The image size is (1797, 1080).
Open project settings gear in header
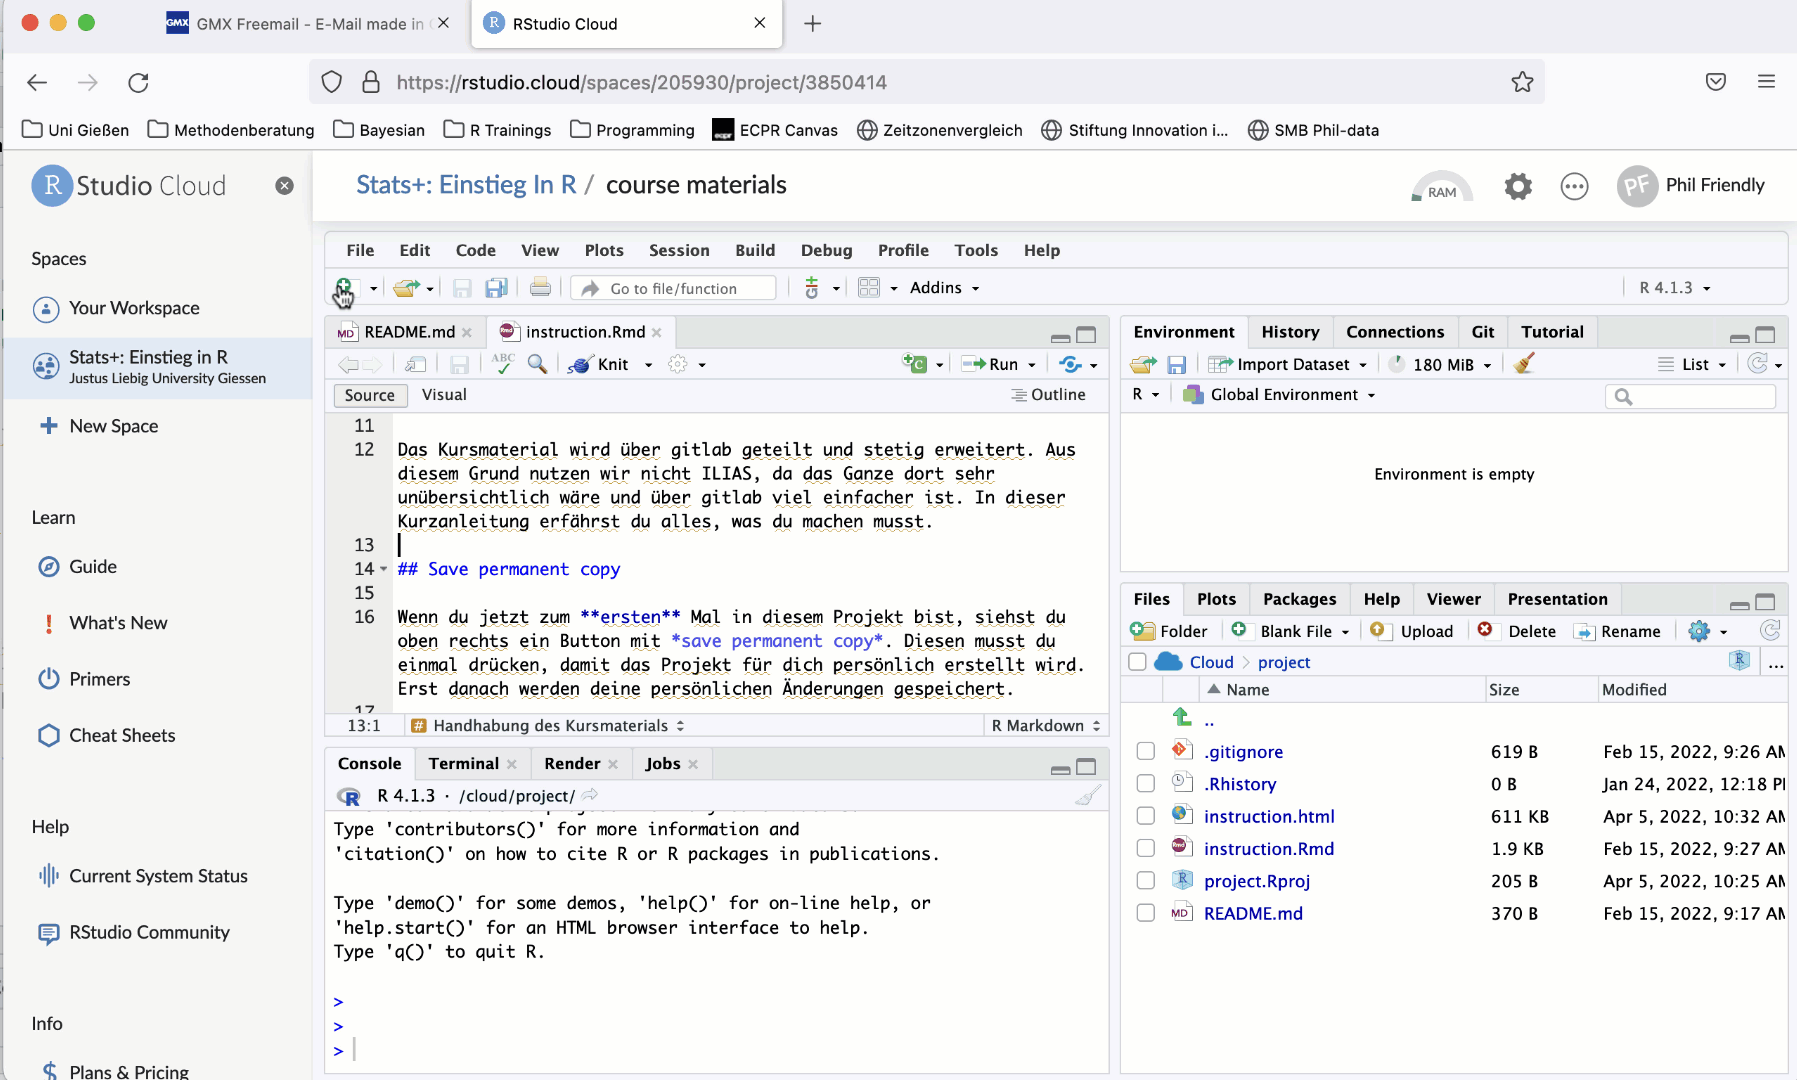pyautogui.click(x=1518, y=186)
